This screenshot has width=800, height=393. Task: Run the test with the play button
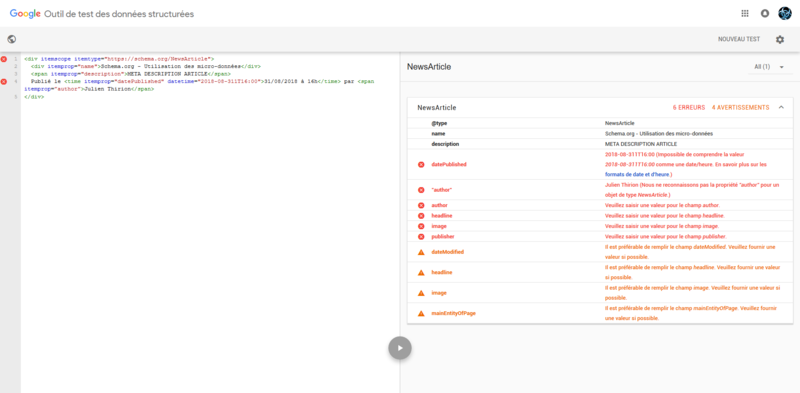tap(400, 348)
